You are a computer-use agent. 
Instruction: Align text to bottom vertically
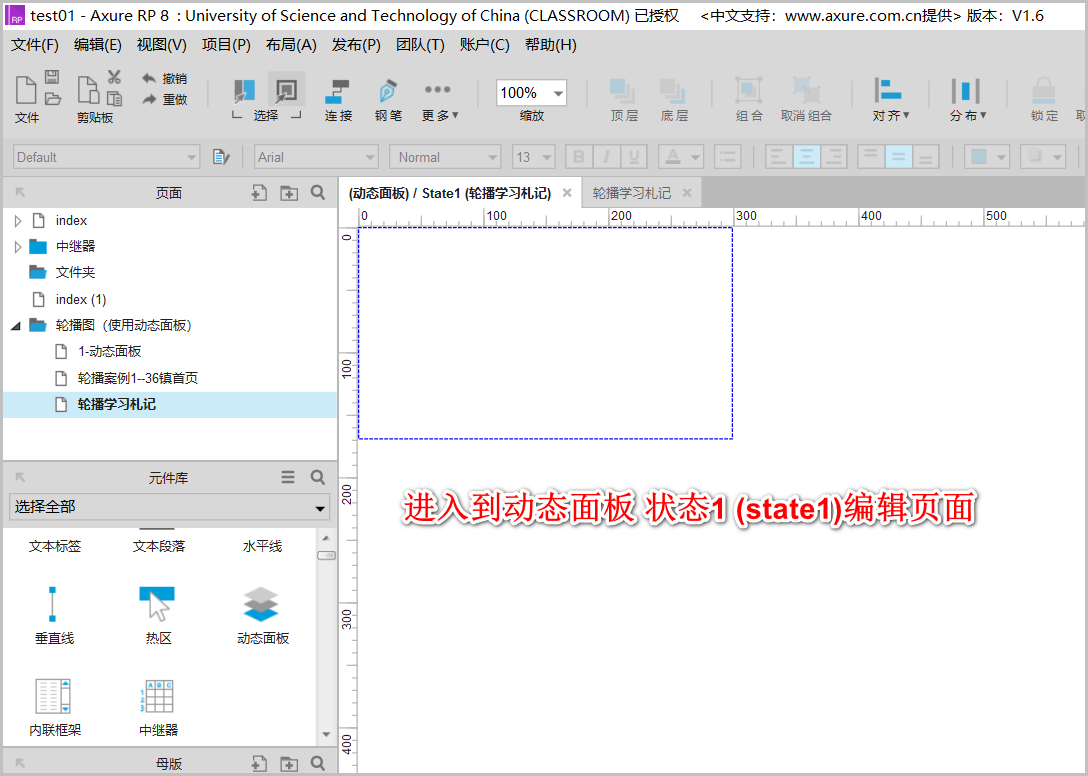pos(926,157)
